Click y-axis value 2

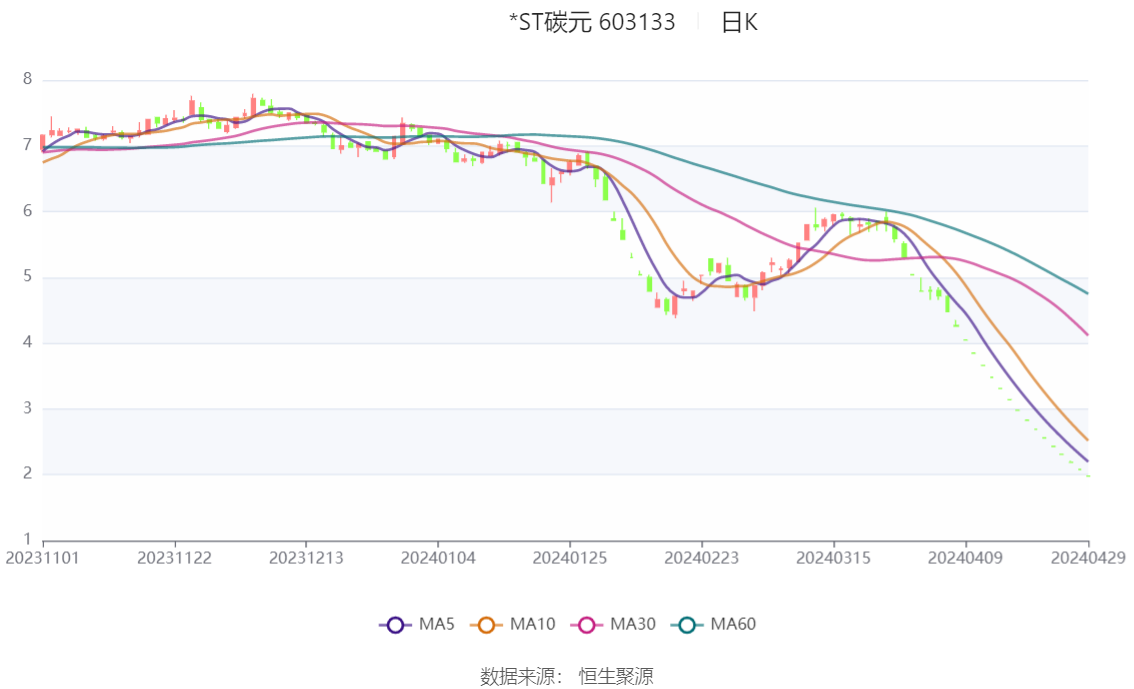point(27,474)
